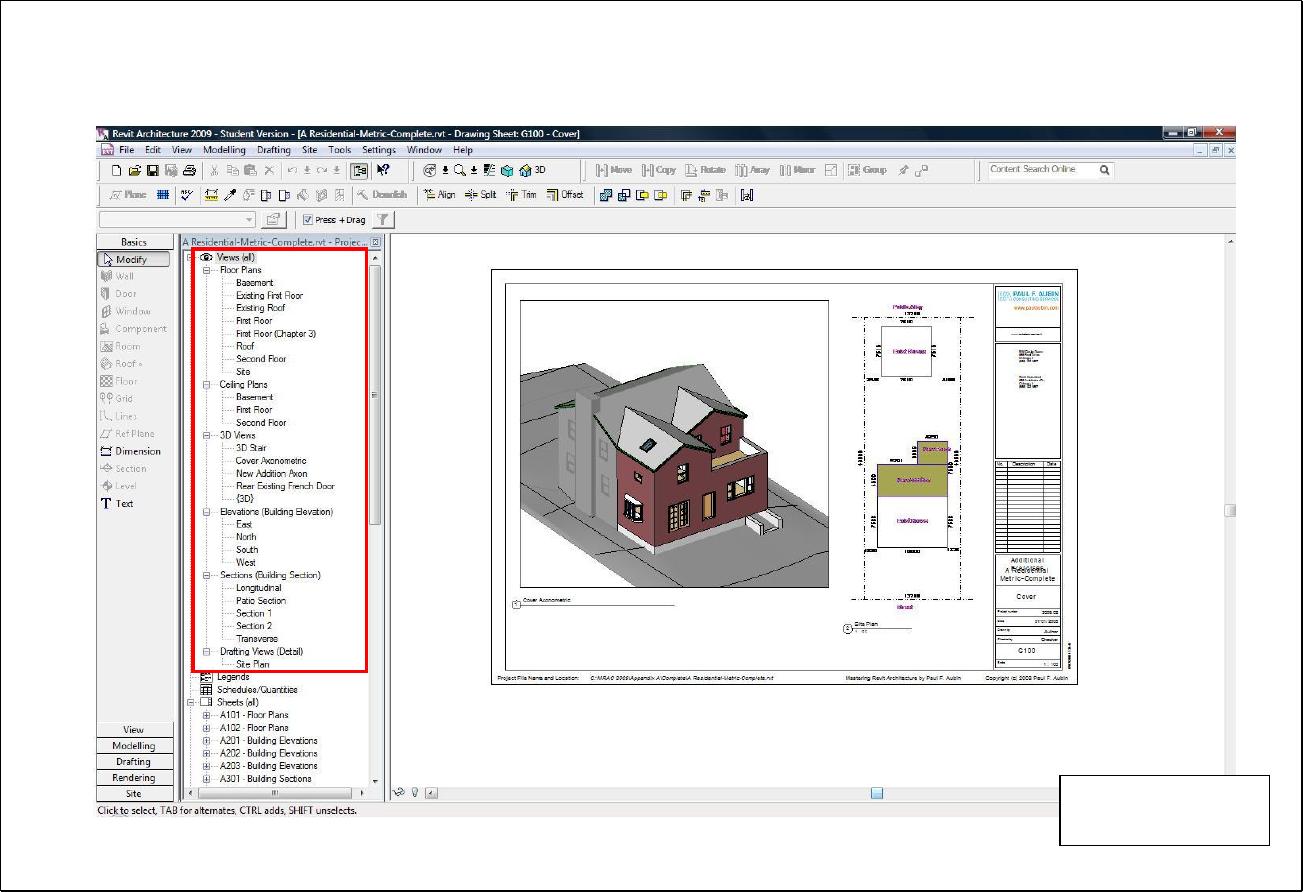Open the type selector dropdown
The height and width of the screenshot is (892, 1303).
pos(249,220)
